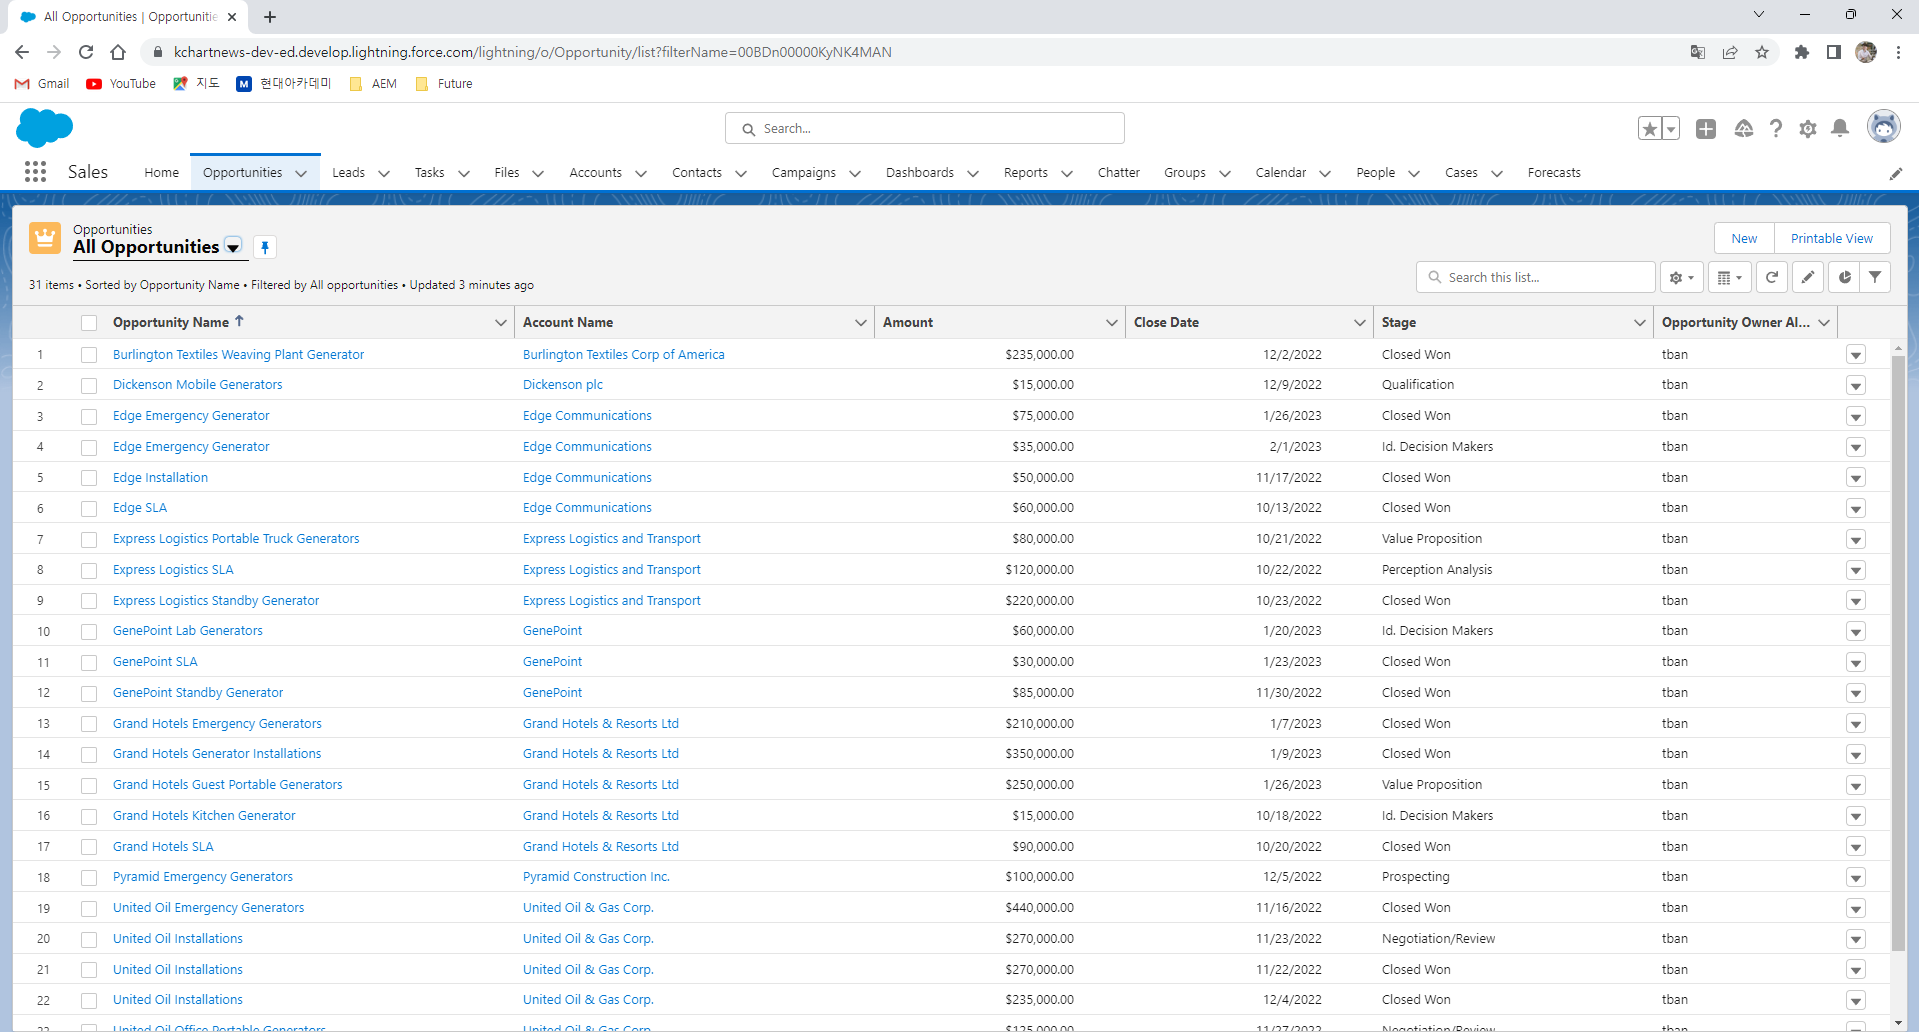Open the Accounts tab
The image size is (1919, 1032).
click(595, 172)
